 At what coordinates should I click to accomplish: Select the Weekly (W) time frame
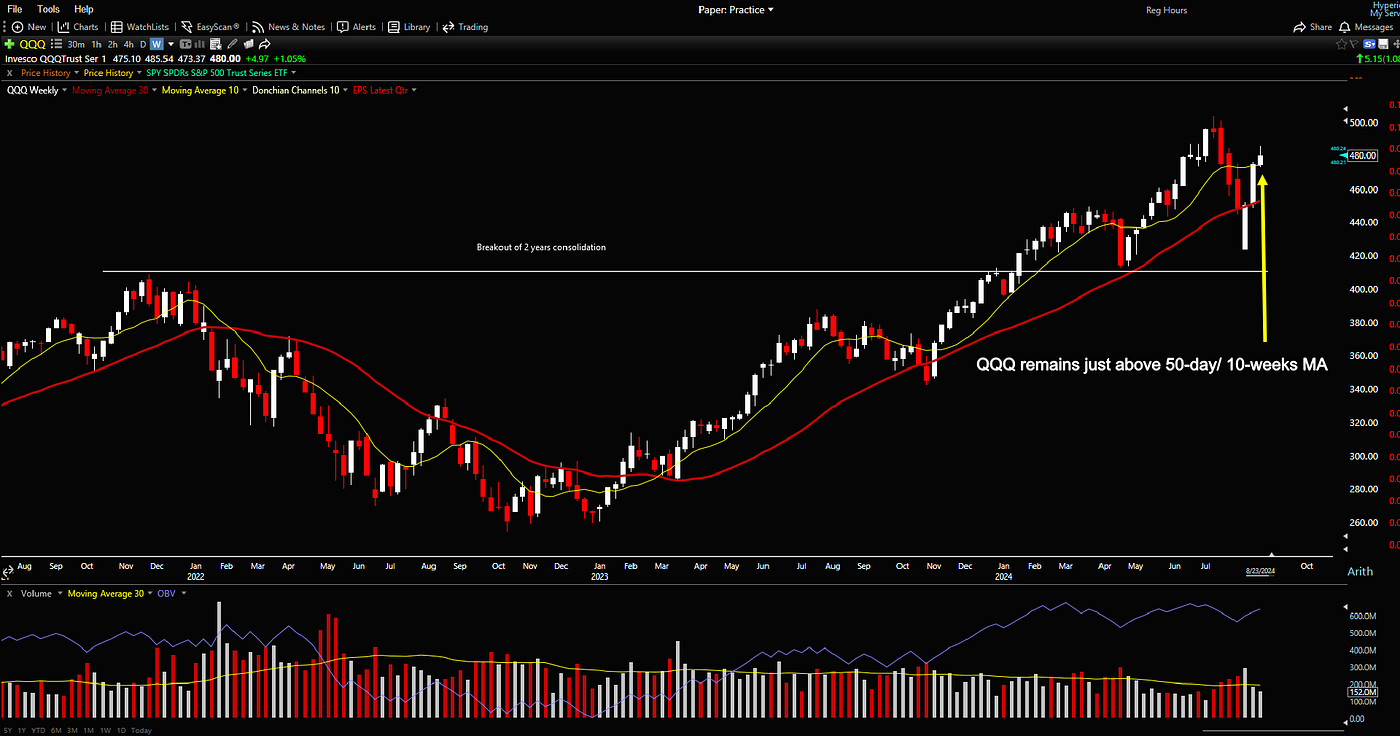[157, 44]
